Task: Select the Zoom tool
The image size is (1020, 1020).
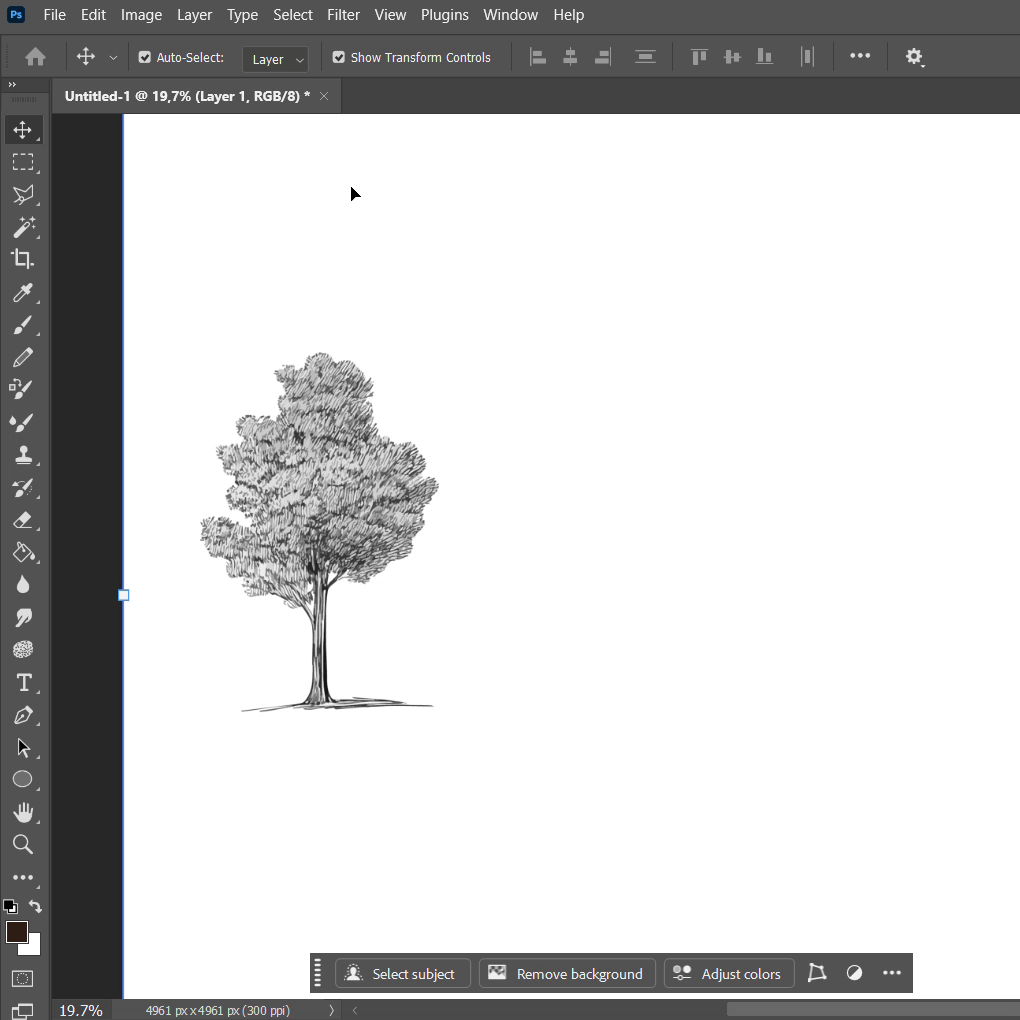Action: [22, 845]
